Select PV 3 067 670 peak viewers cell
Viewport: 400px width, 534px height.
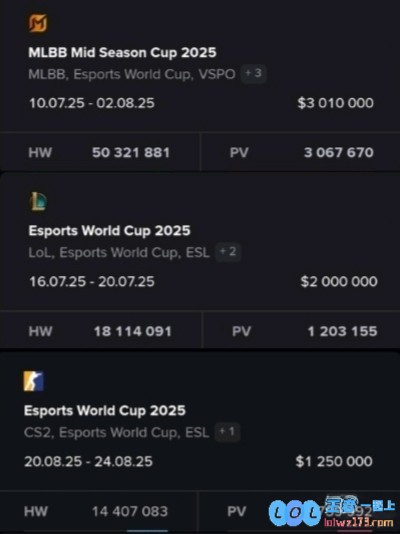coord(301,152)
